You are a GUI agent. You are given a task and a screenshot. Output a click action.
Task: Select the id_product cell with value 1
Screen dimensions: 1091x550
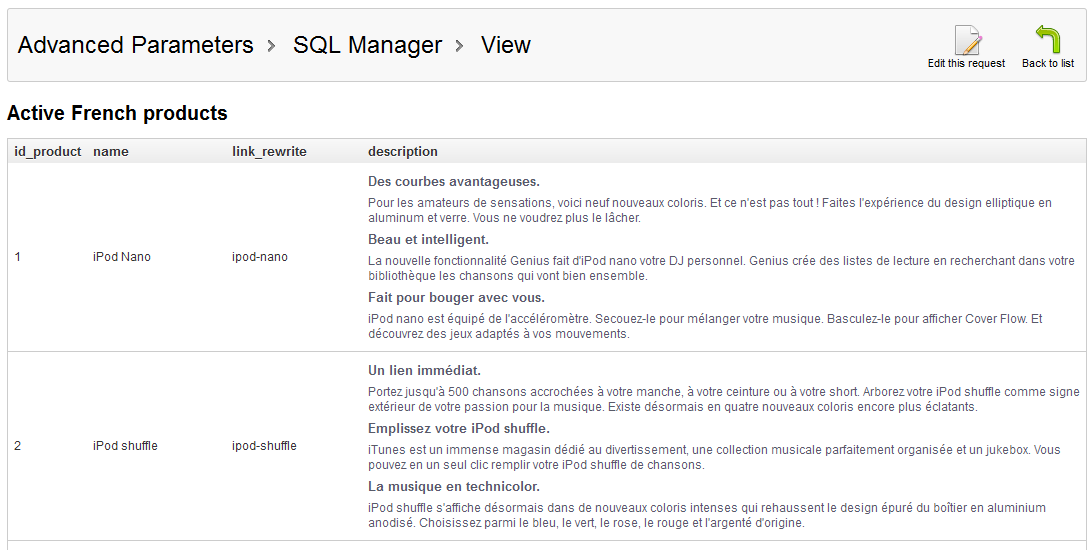point(17,257)
